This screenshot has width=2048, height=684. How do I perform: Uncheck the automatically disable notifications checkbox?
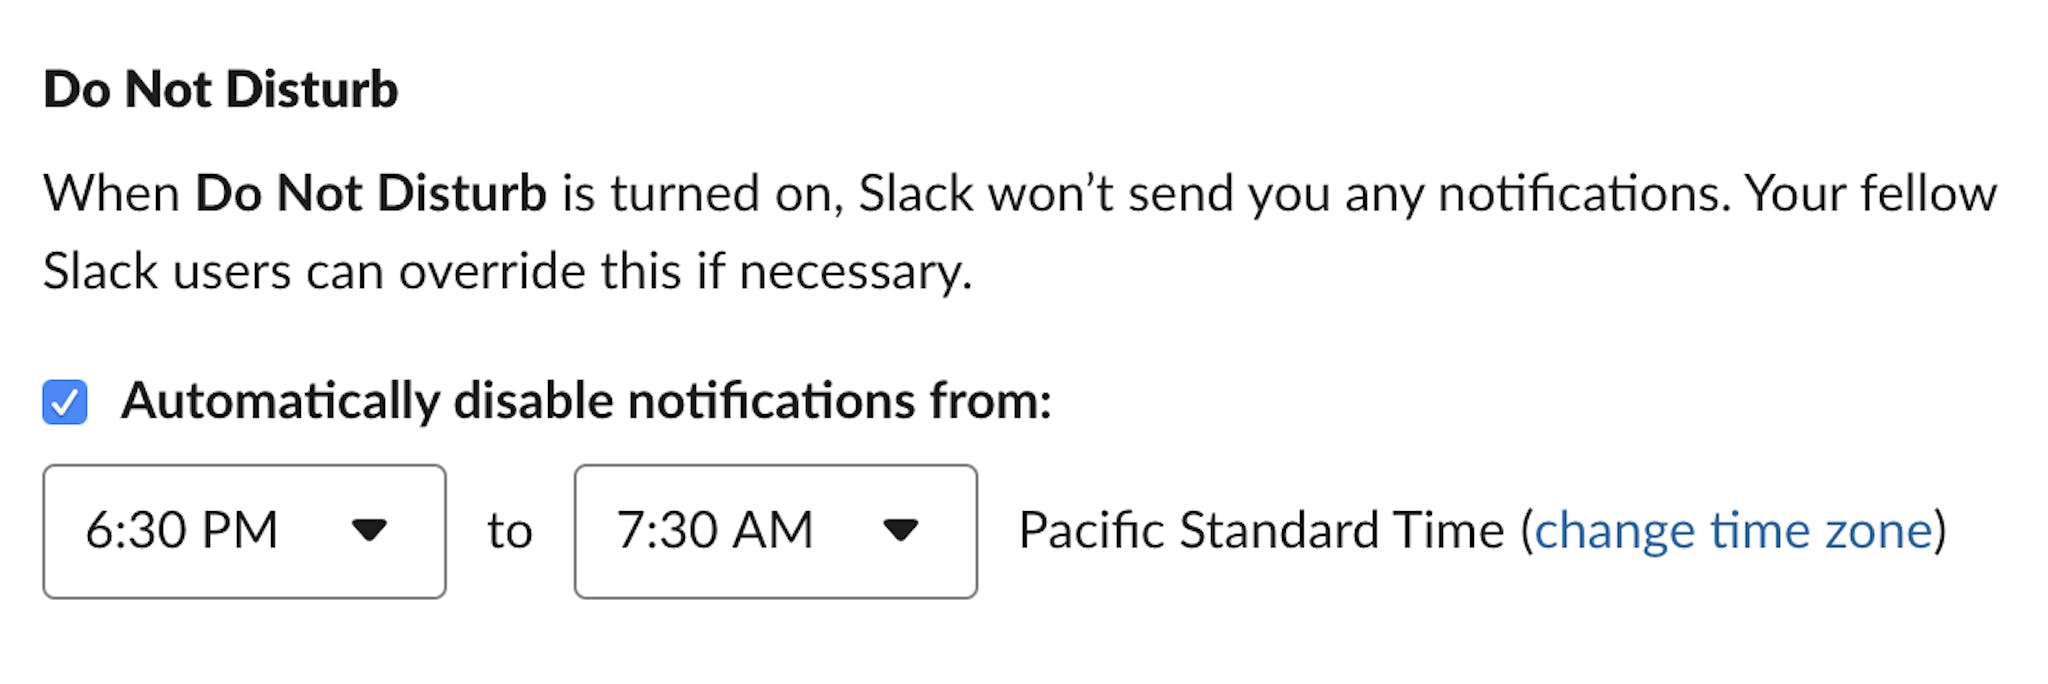(x=65, y=402)
